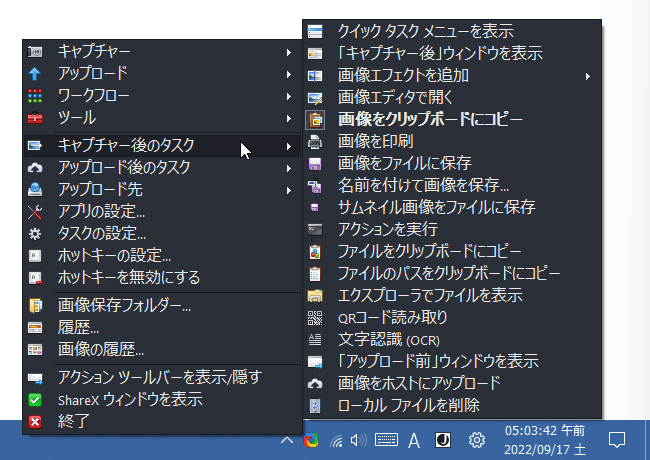This screenshot has height=460, width=650.
Task: Click the colored grid icon beside ワークフロー
Action: 35,96
